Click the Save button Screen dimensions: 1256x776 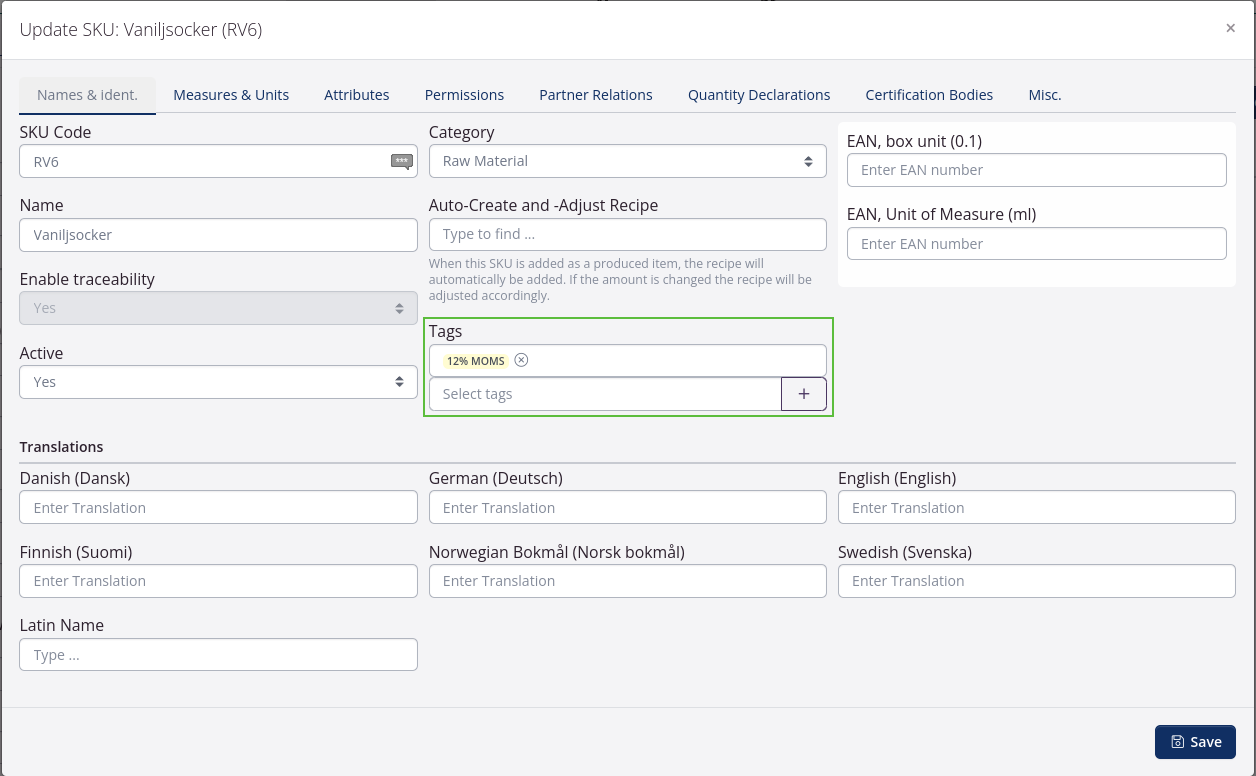pyautogui.click(x=1195, y=741)
